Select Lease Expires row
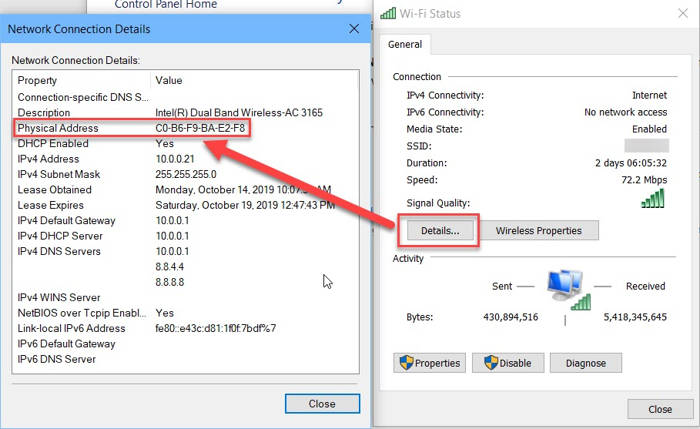 (x=185, y=205)
